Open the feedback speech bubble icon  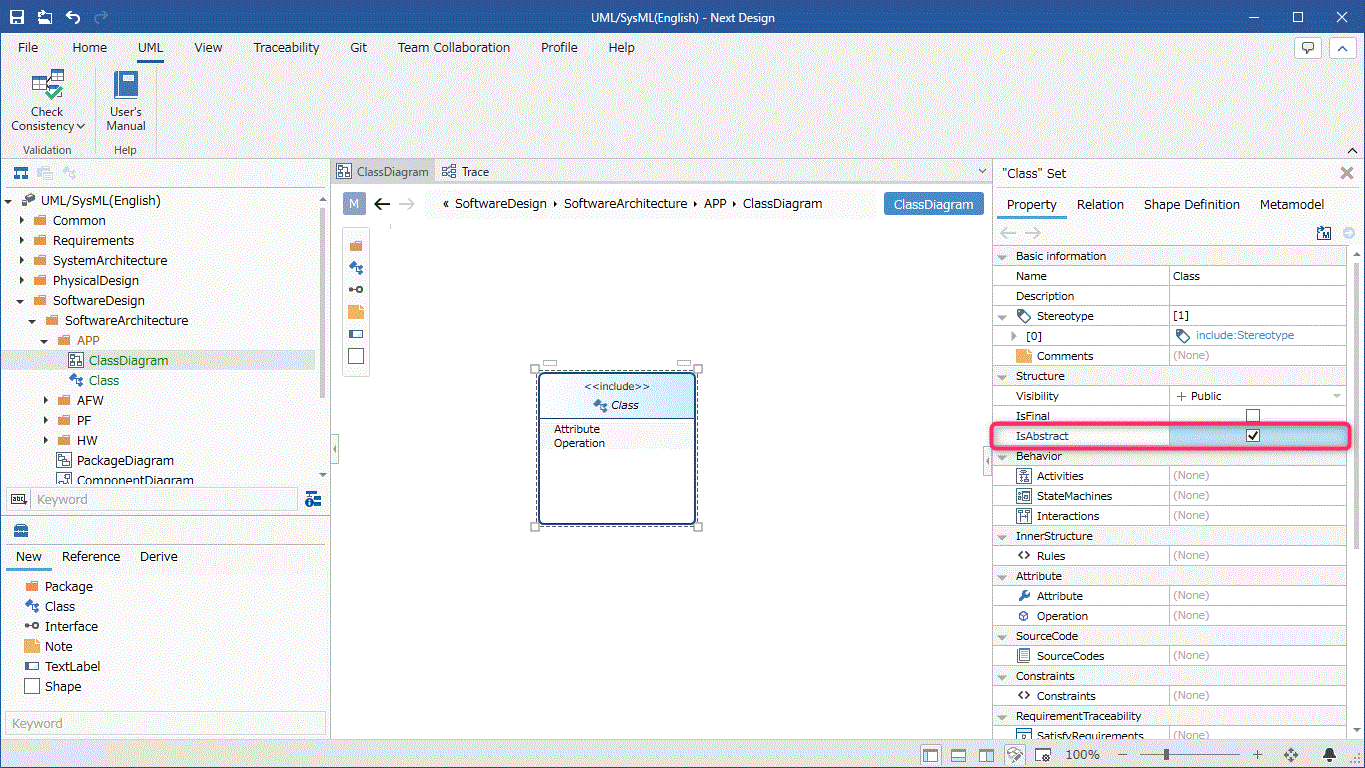tap(1308, 47)
